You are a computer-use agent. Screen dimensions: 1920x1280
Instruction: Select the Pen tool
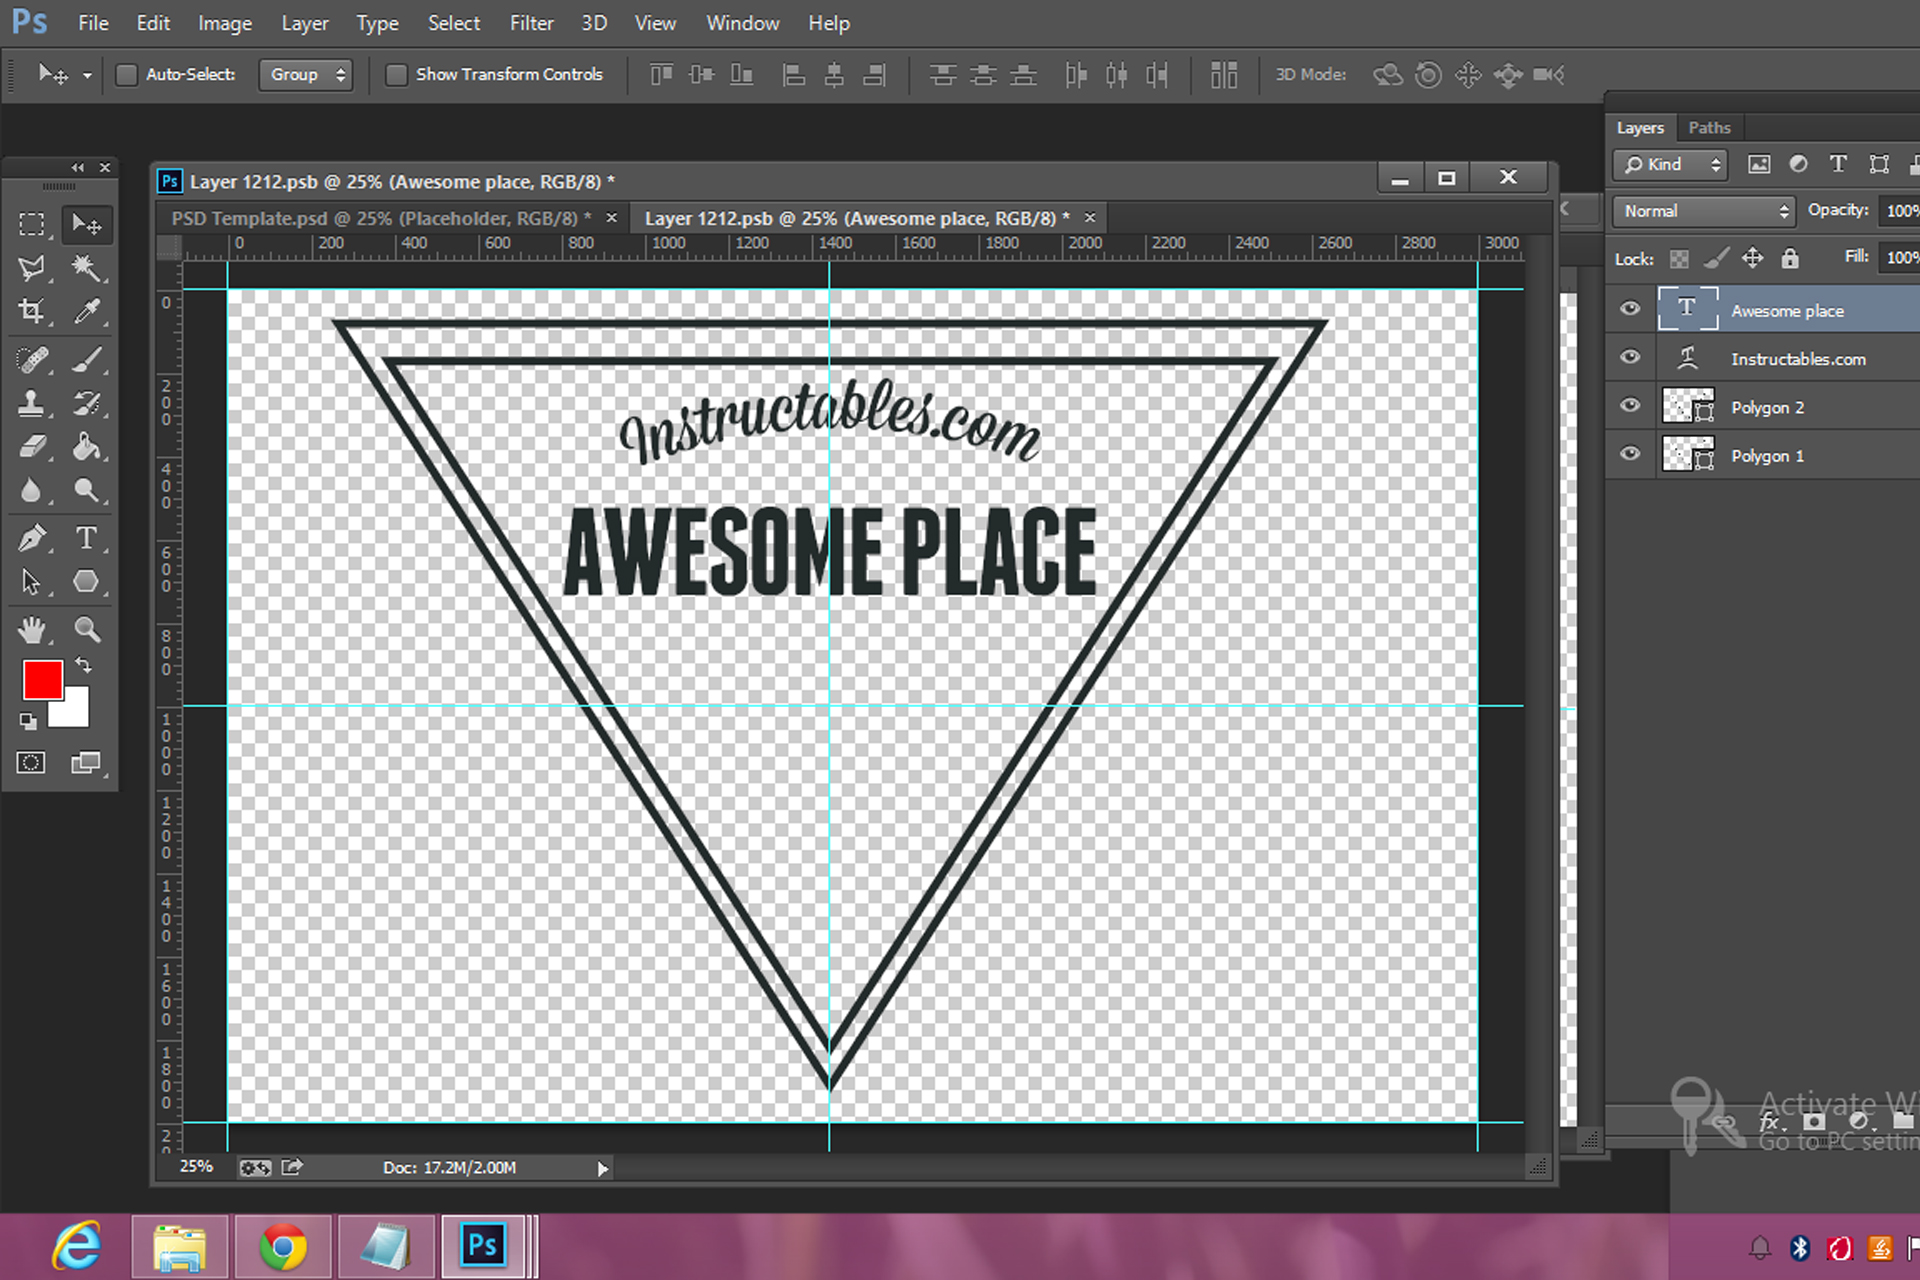(x=32, y=538)
